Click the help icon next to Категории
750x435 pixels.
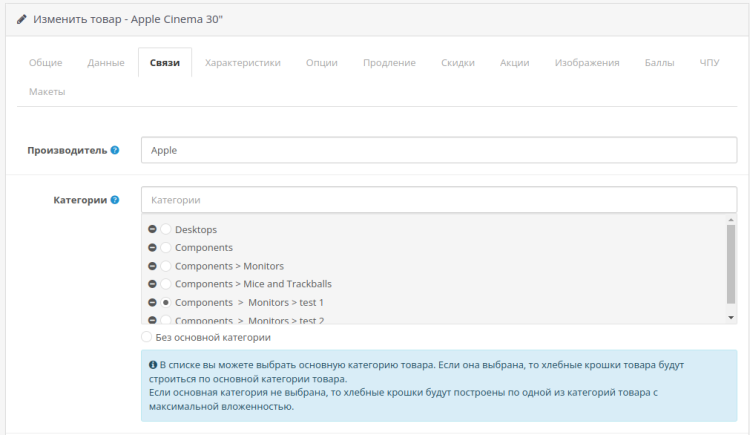click(115, 200)
